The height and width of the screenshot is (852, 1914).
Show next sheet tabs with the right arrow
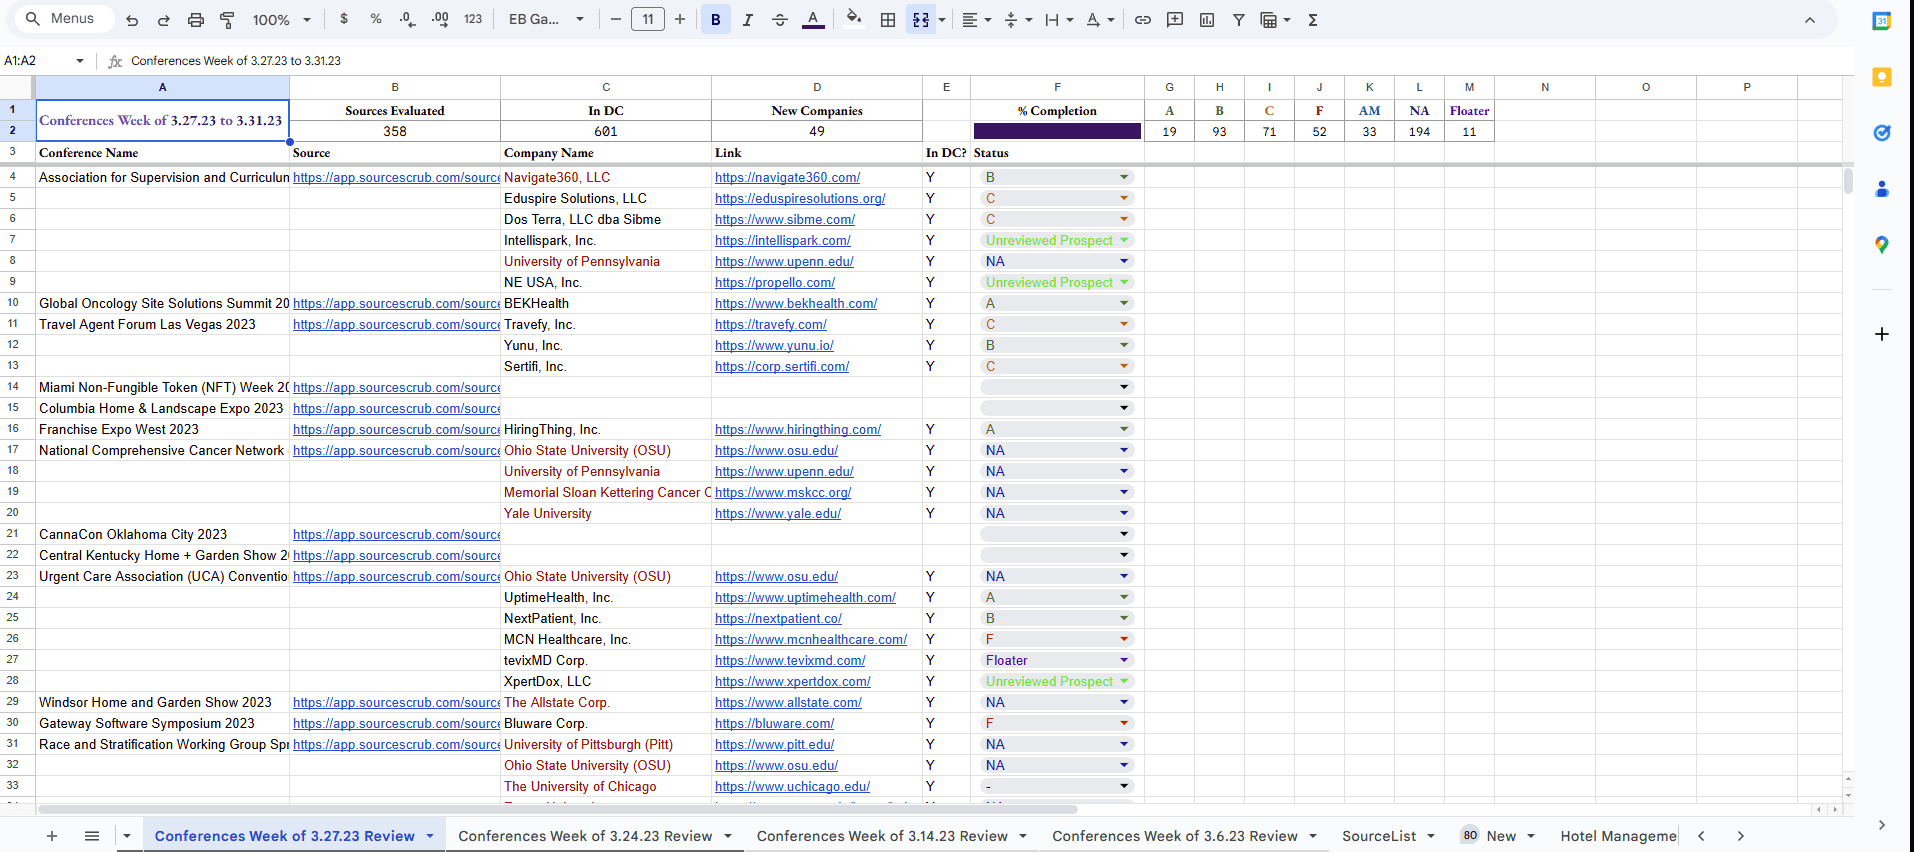click(x=1740, y=836)
